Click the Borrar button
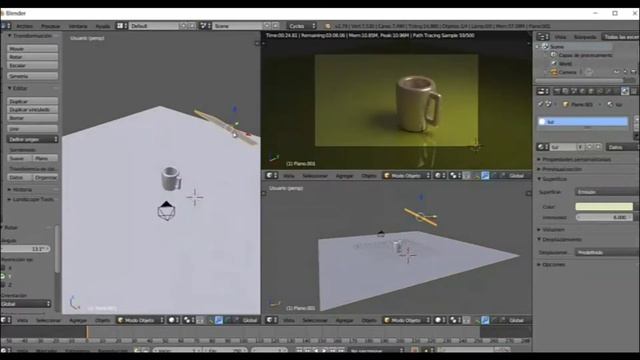This screenshot has height=360, width=640. (32, 118)
